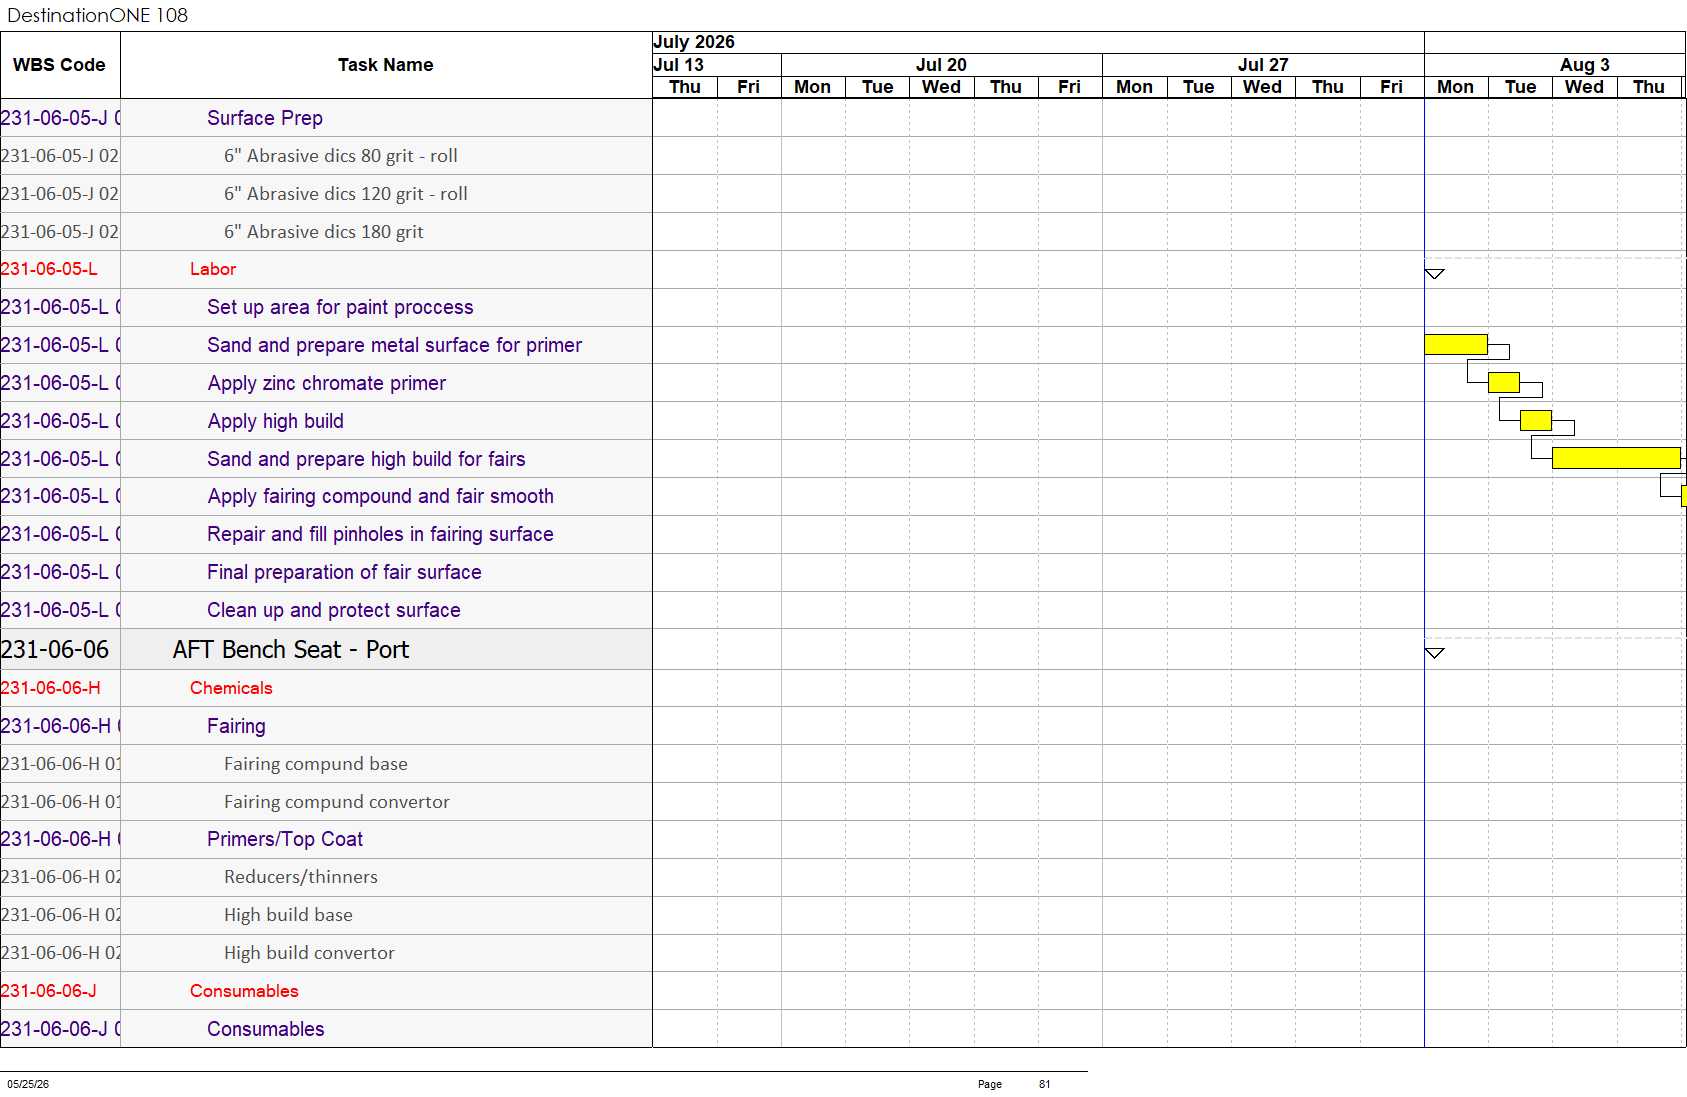Select the Primers/Top Coat subgroup
1687x1097 pixels.
tap(326, 839)
